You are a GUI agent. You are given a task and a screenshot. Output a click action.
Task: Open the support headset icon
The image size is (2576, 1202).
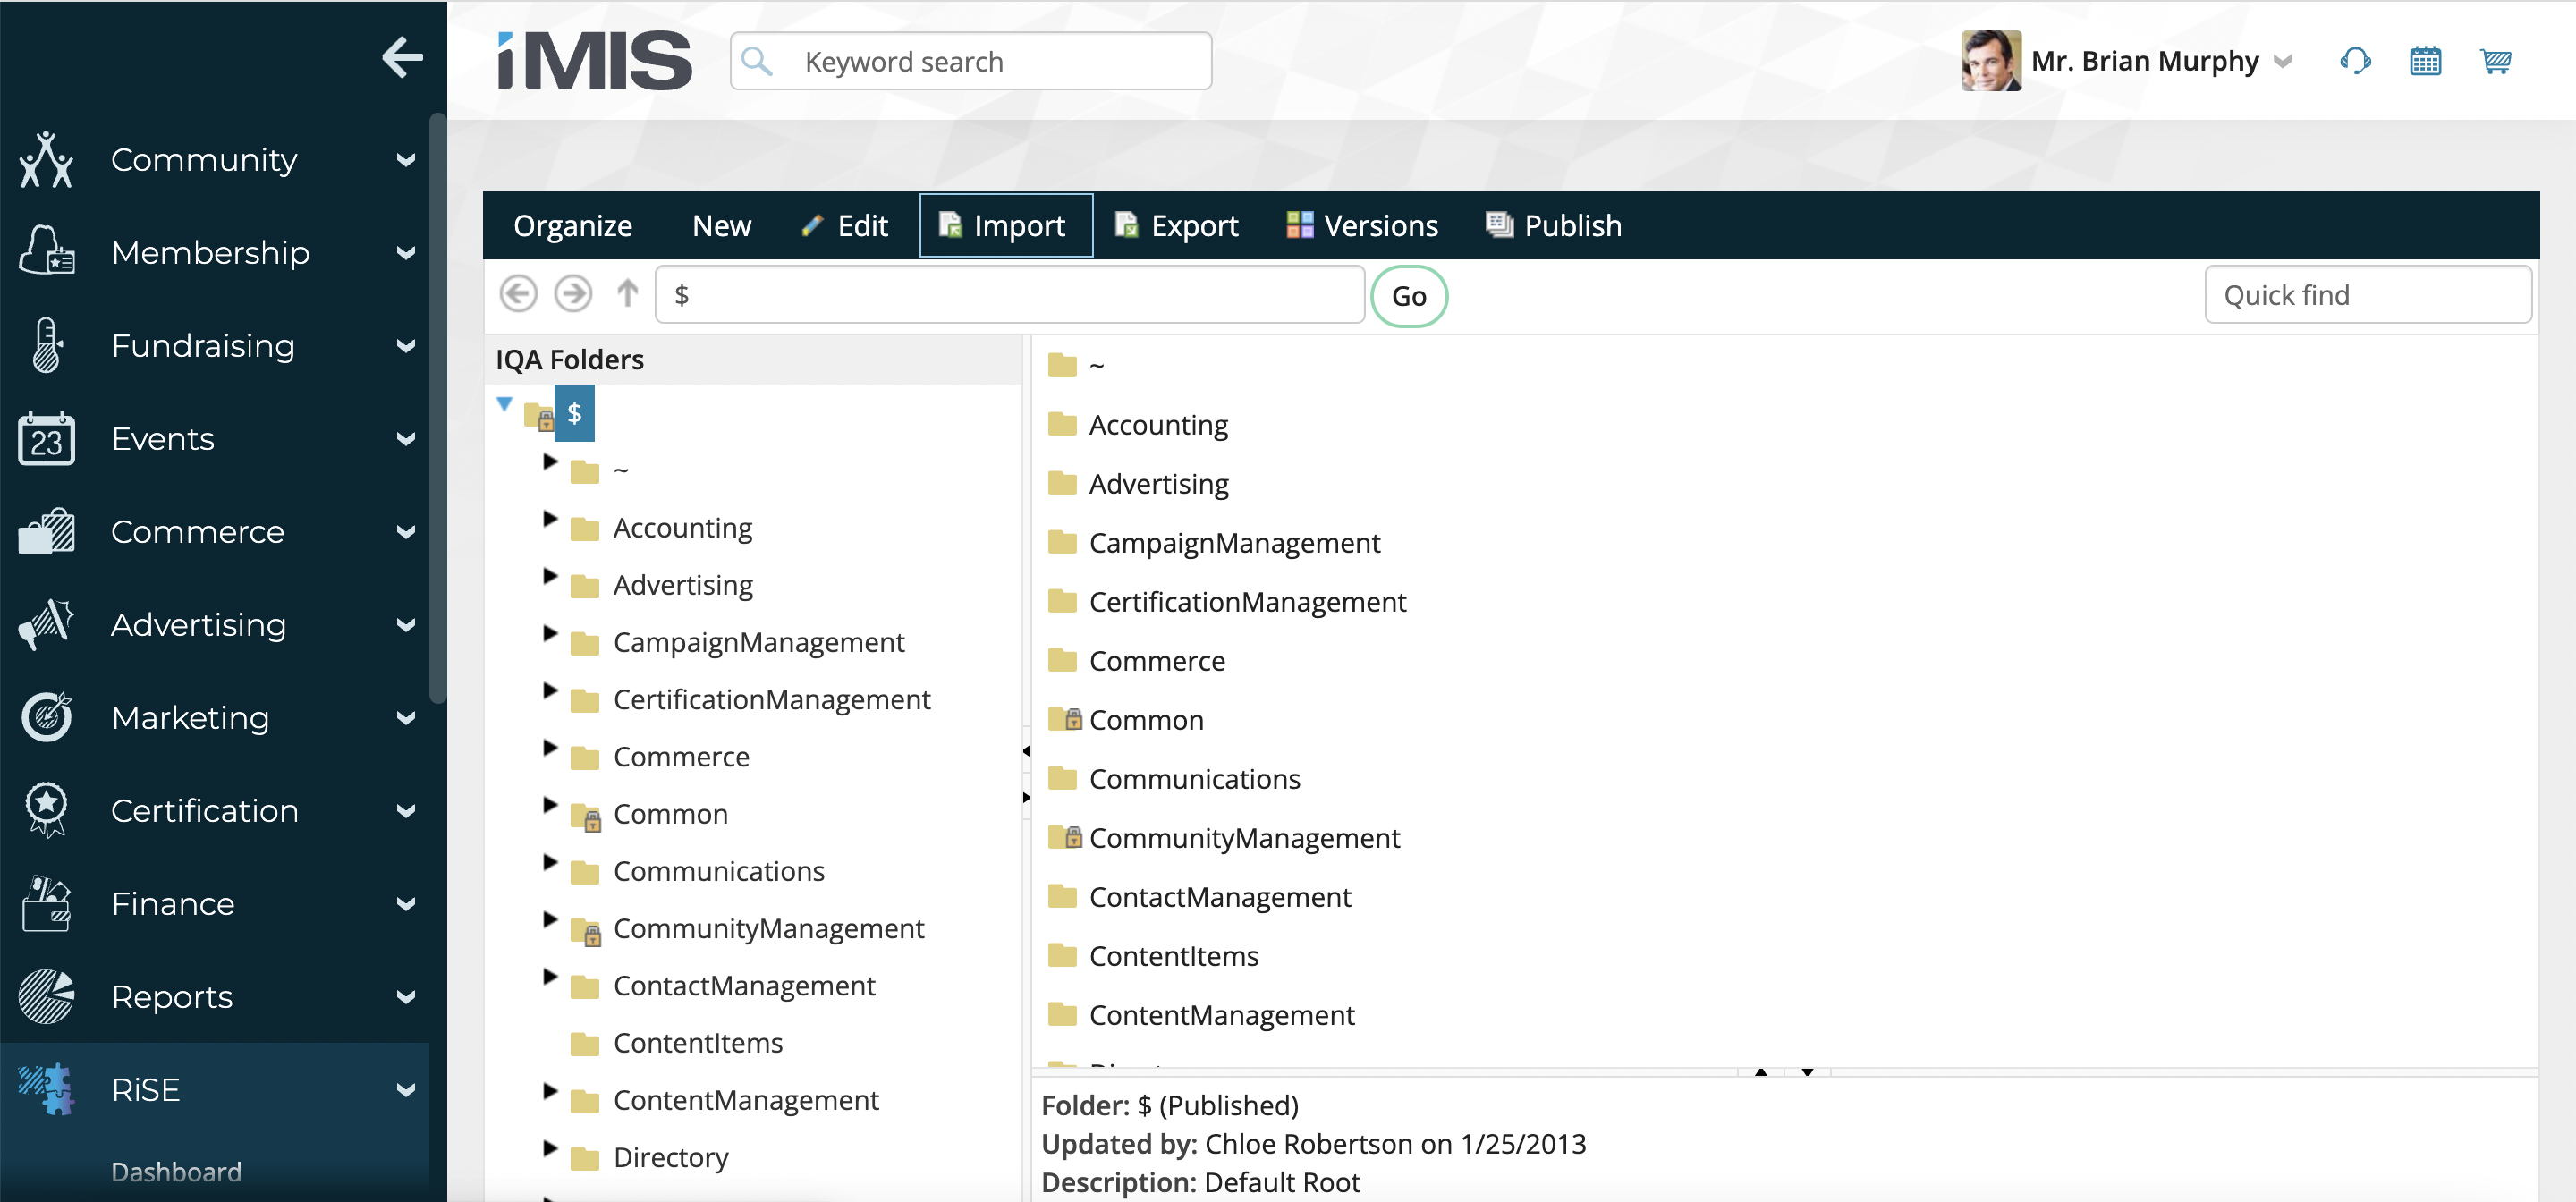point(2356,60)
